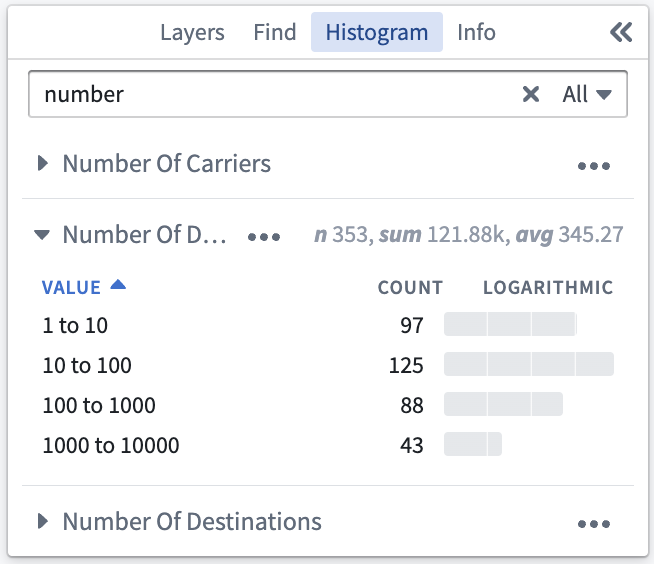Select the Histogram tab
The width and height of the screenshot is (654, 564).
tap(377, 32)
